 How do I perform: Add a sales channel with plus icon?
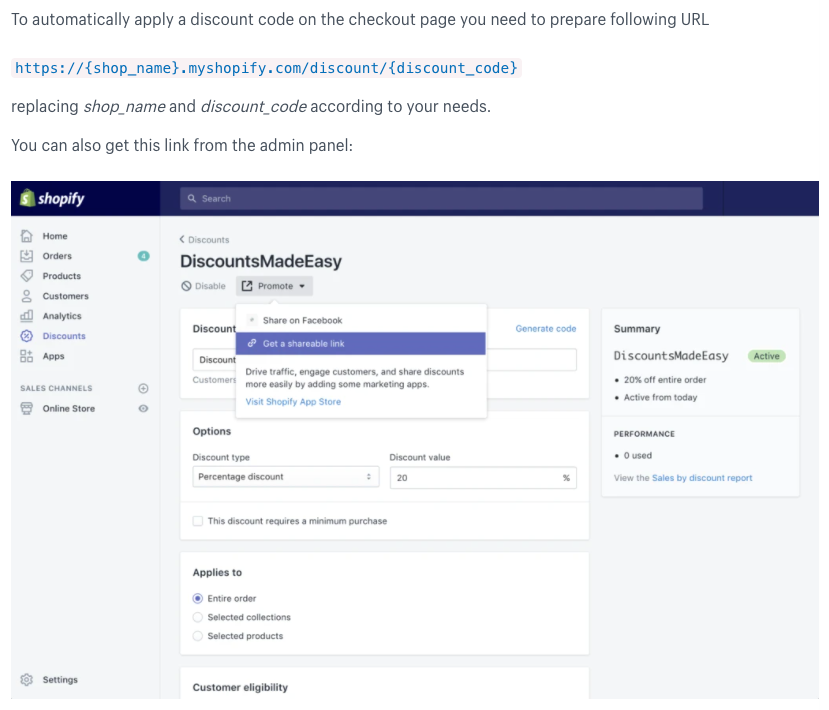tap(143, 388)
